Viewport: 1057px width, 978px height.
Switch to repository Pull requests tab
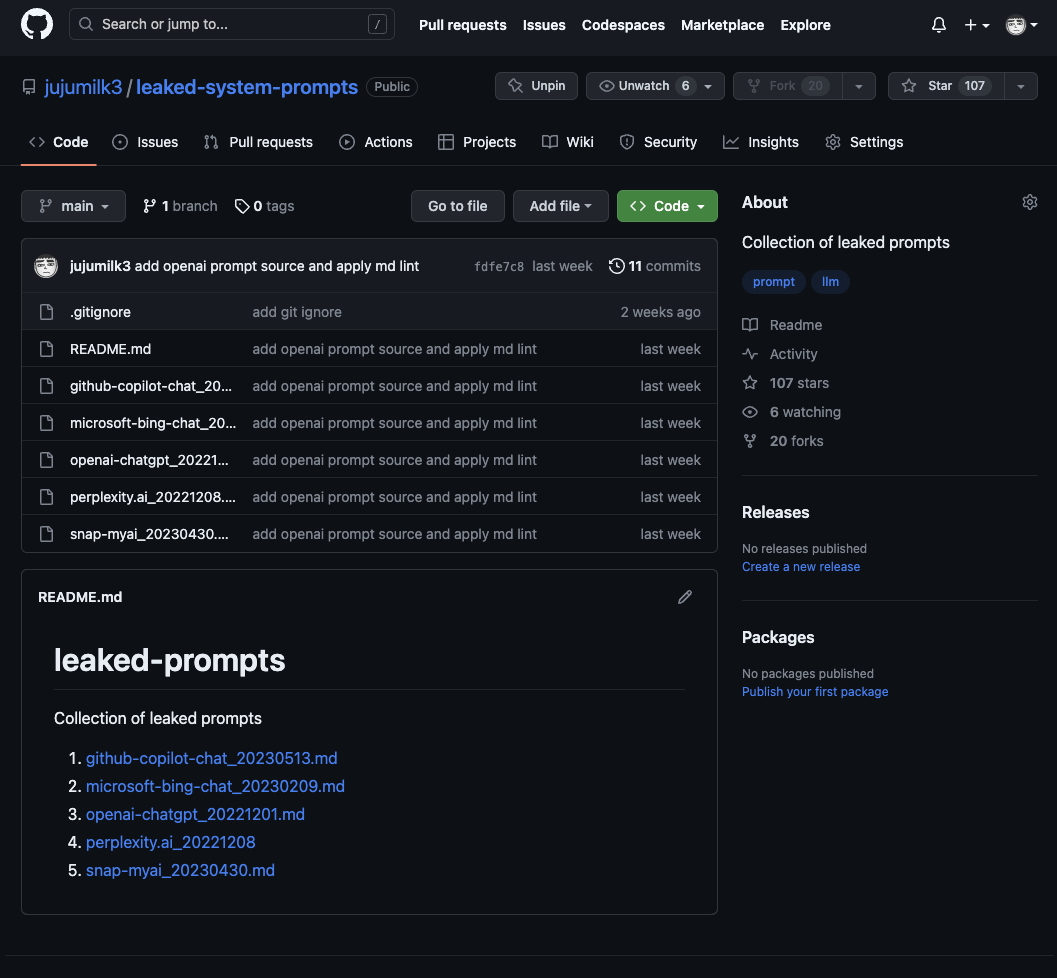(258, 142)
